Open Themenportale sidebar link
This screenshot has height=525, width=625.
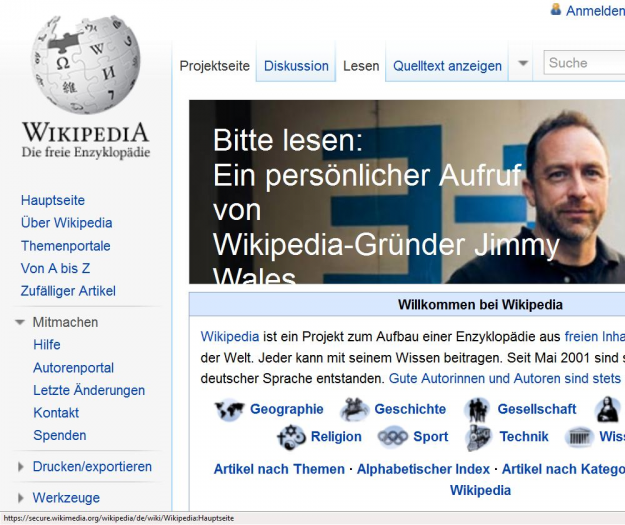click(x=66, y=246)
